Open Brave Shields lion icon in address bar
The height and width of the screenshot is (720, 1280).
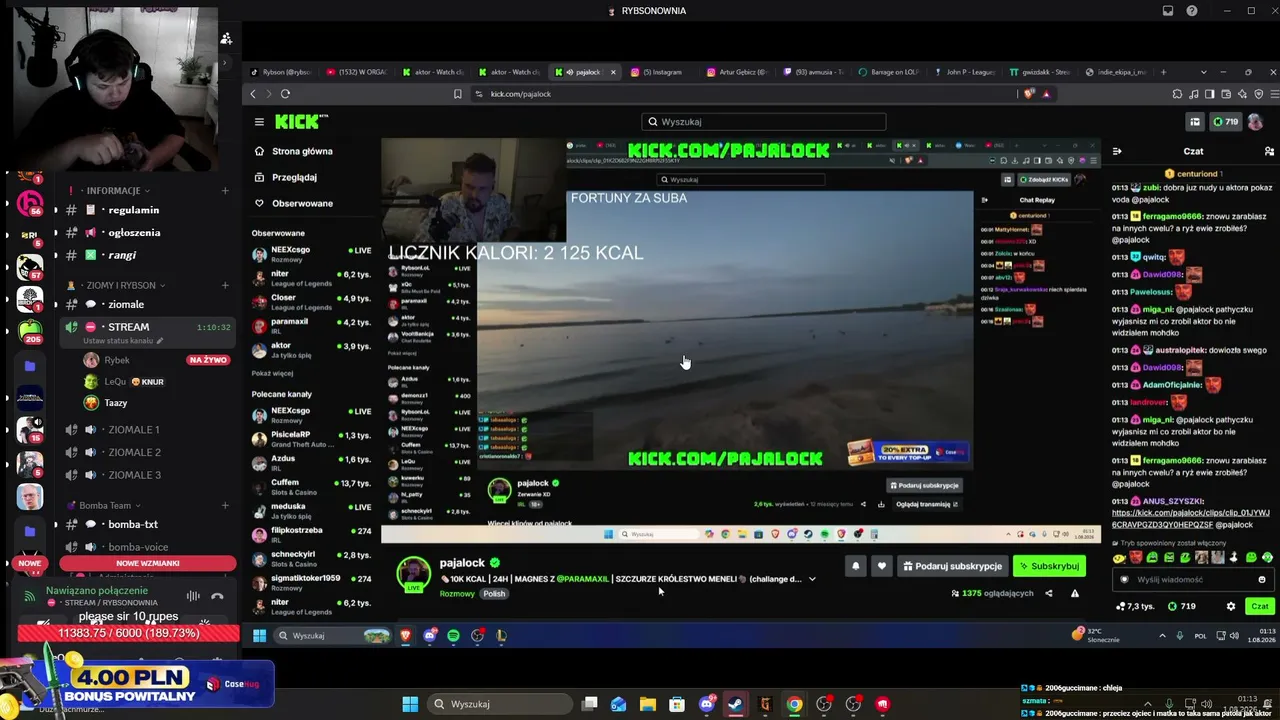[x=1029, y=94]
